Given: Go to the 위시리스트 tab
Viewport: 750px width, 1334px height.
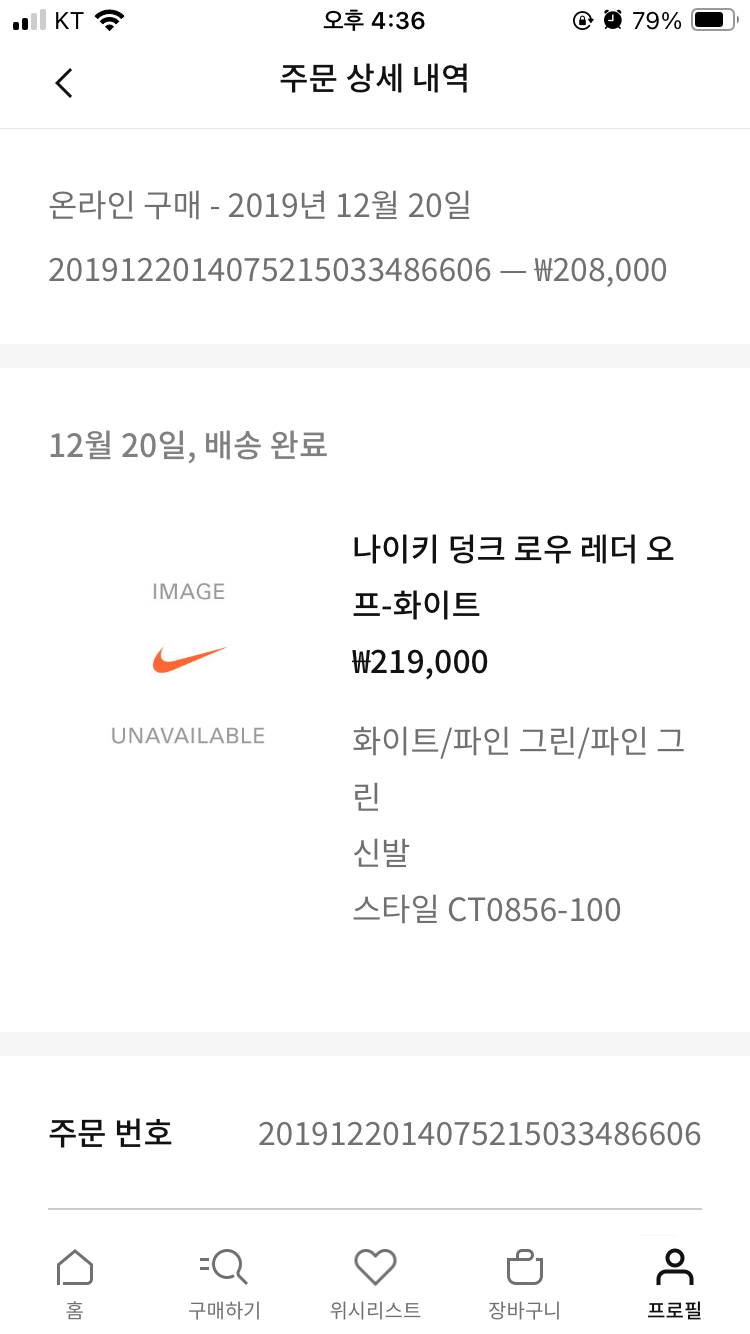Looking at the screenshot, I should [x=375, y=1310].
